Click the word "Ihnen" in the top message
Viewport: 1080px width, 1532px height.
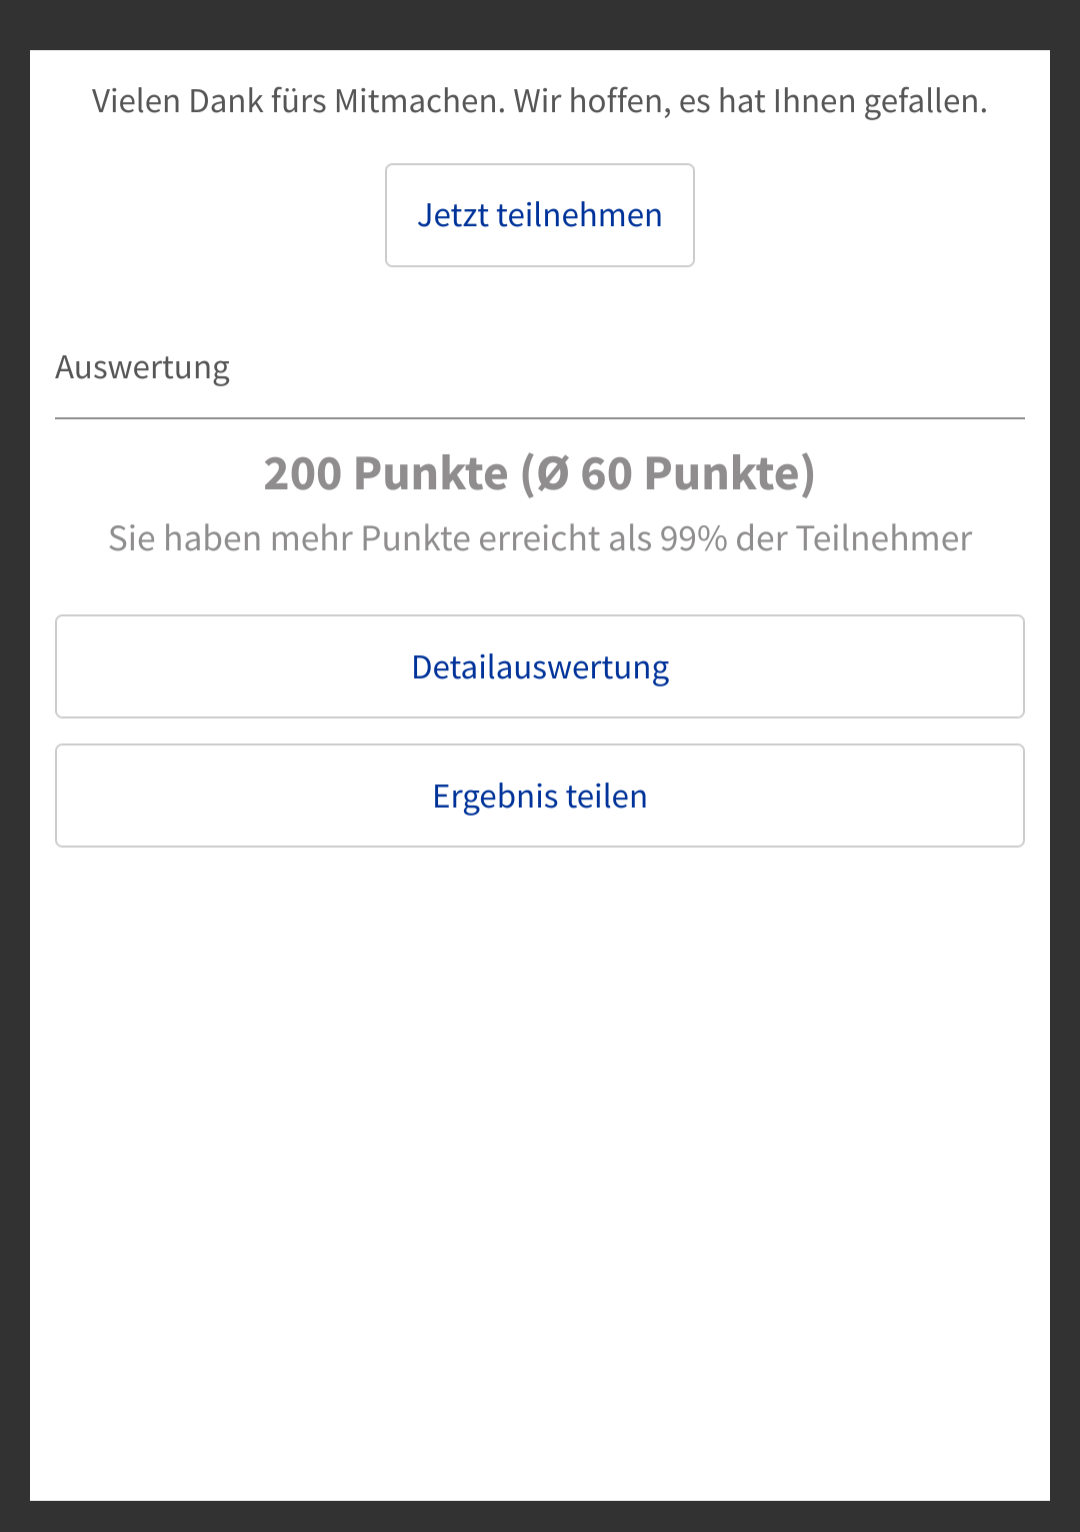[x=814, y=102]
